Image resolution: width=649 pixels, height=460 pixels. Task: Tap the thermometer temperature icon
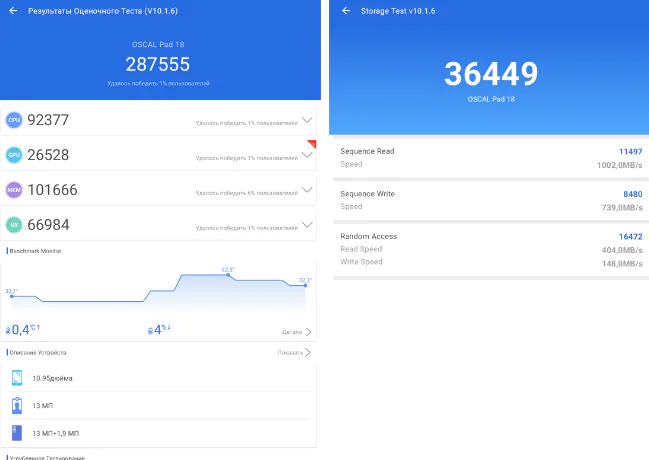[8, 331]
